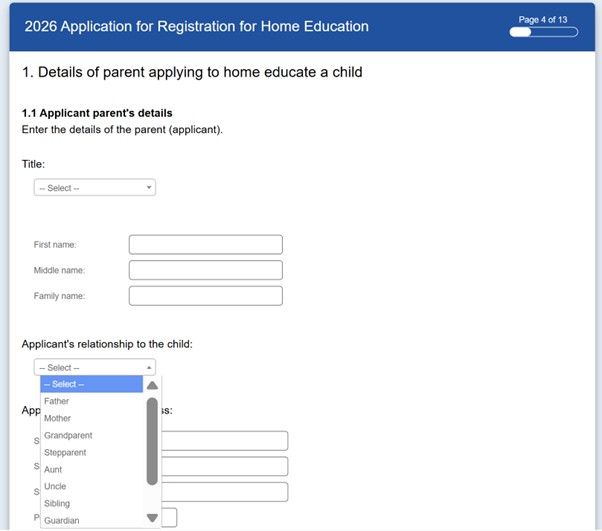Screen dimensions: 602x531
Task: Choose Father from the relationship list
Action: click(91, 401)
